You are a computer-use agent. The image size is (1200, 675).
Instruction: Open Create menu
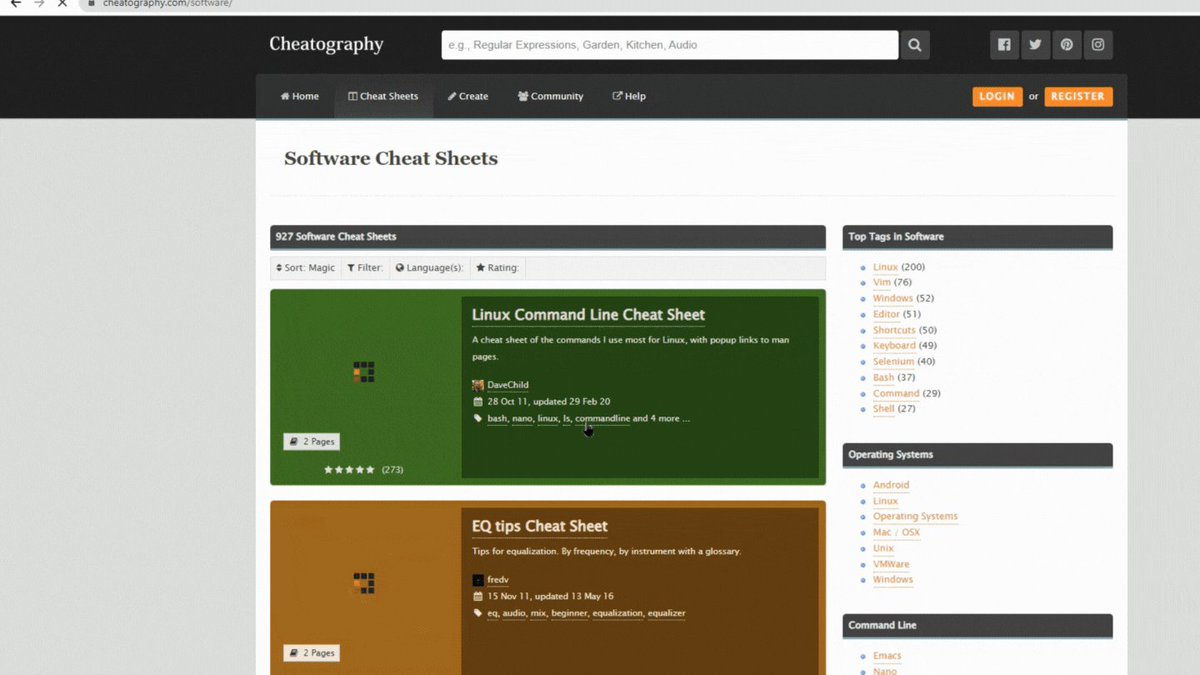tap(468, 96)
